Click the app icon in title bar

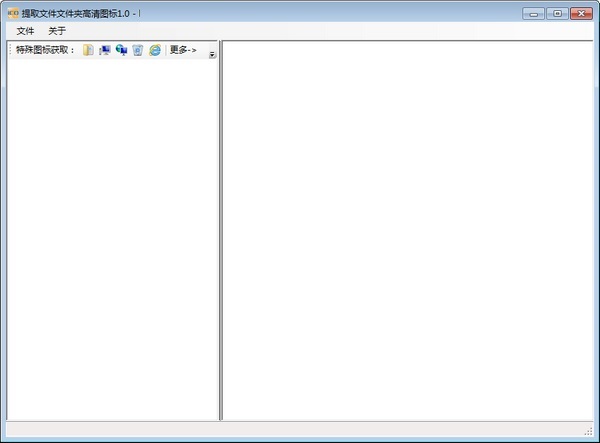click(13, 13)
